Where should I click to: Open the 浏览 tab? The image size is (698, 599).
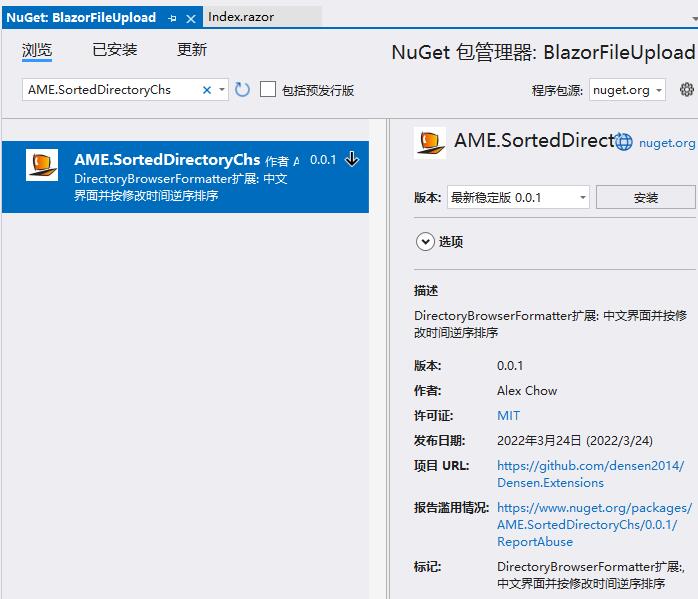[37, 50]
